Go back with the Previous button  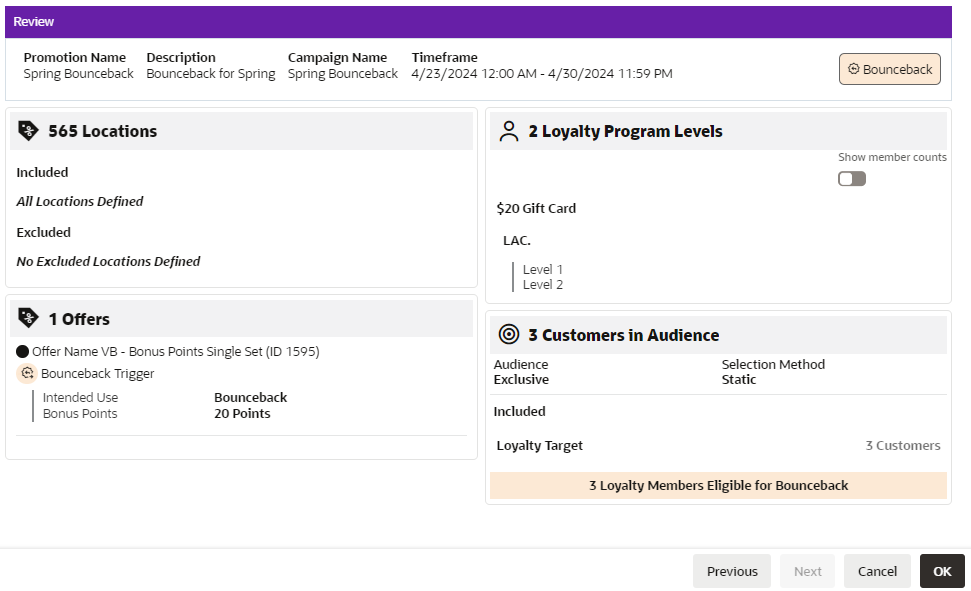732,571
